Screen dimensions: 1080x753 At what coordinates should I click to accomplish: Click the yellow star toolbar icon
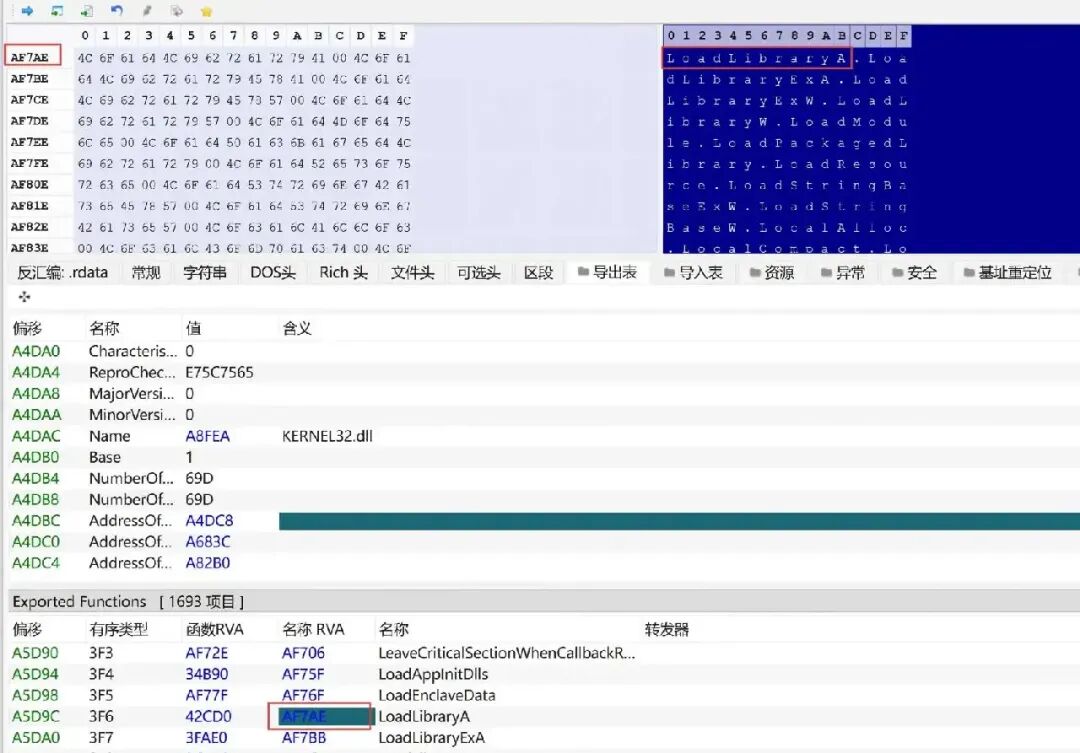click(206, 11)
